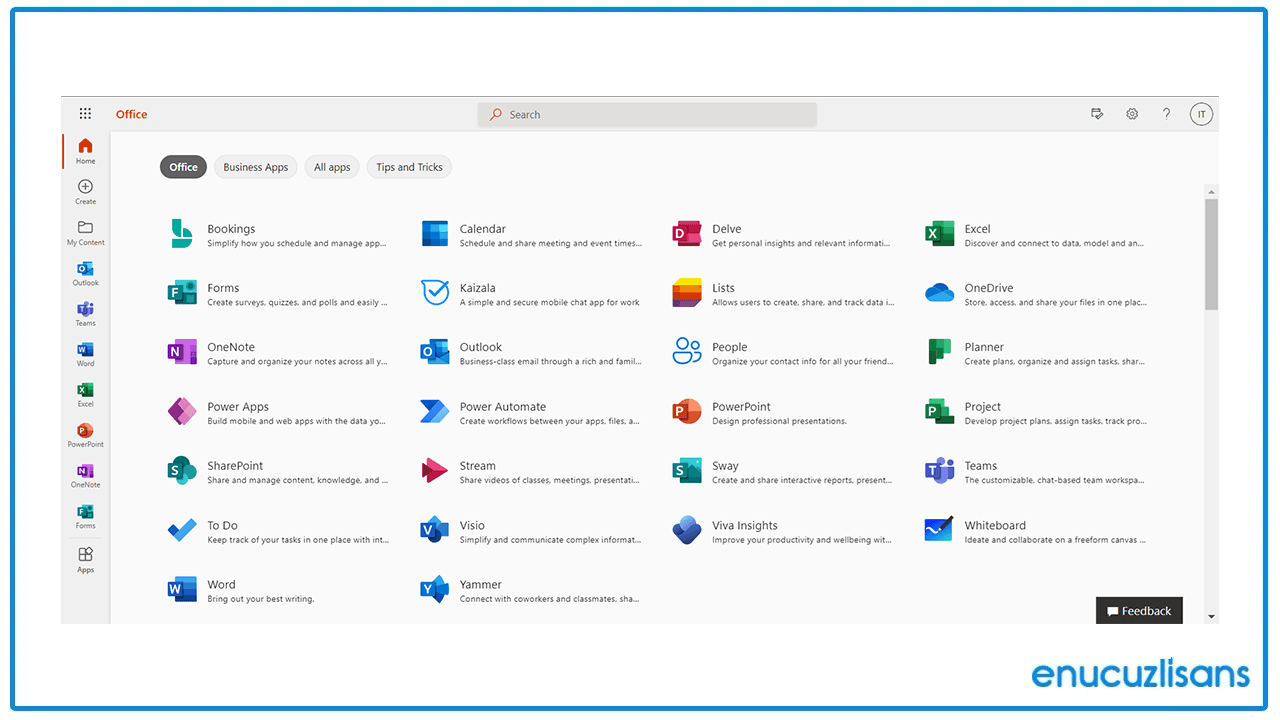
Task: Open the To Do app icon
Action: coord(182,530)
